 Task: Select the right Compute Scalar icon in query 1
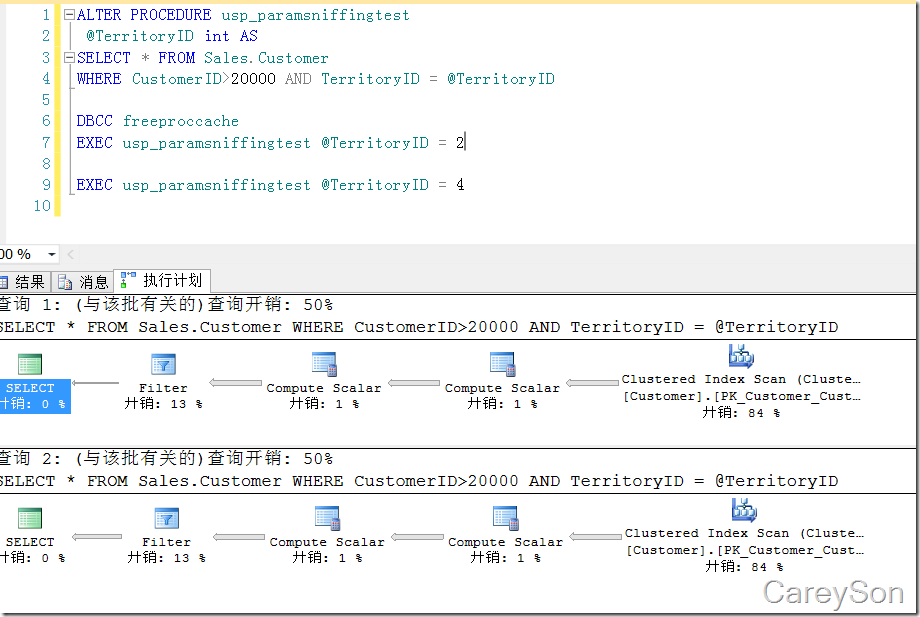click(502, 365)
